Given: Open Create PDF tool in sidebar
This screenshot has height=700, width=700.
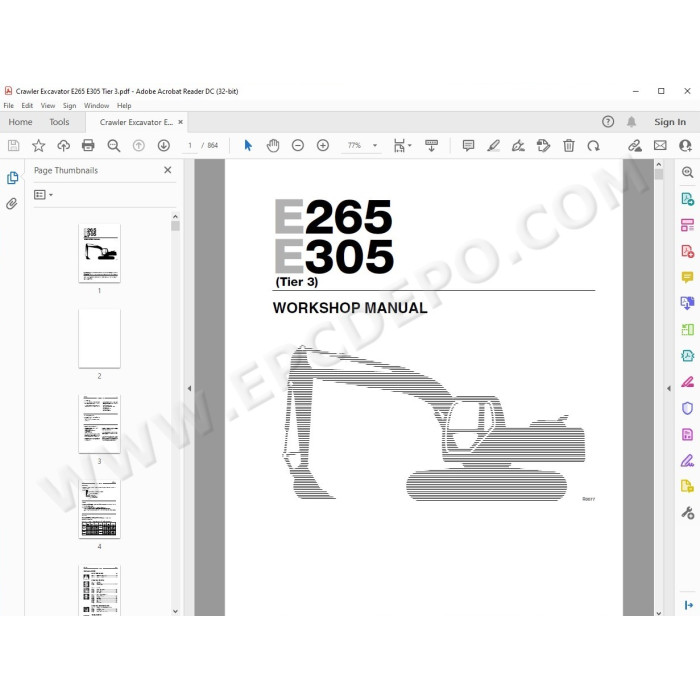Looking at the screenshot, I should 688,251.
